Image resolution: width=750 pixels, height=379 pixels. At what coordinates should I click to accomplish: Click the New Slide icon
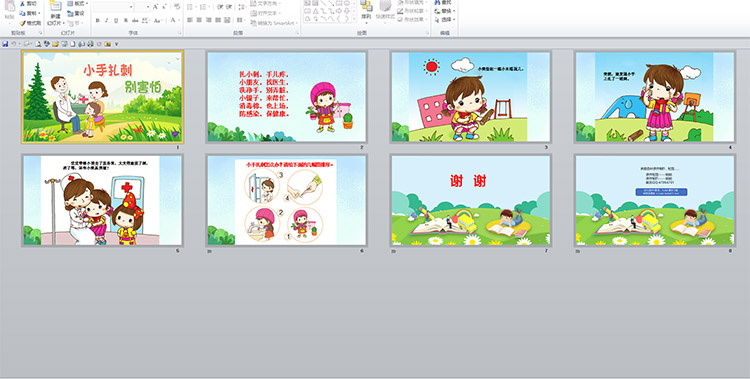(x=55, y=6)
